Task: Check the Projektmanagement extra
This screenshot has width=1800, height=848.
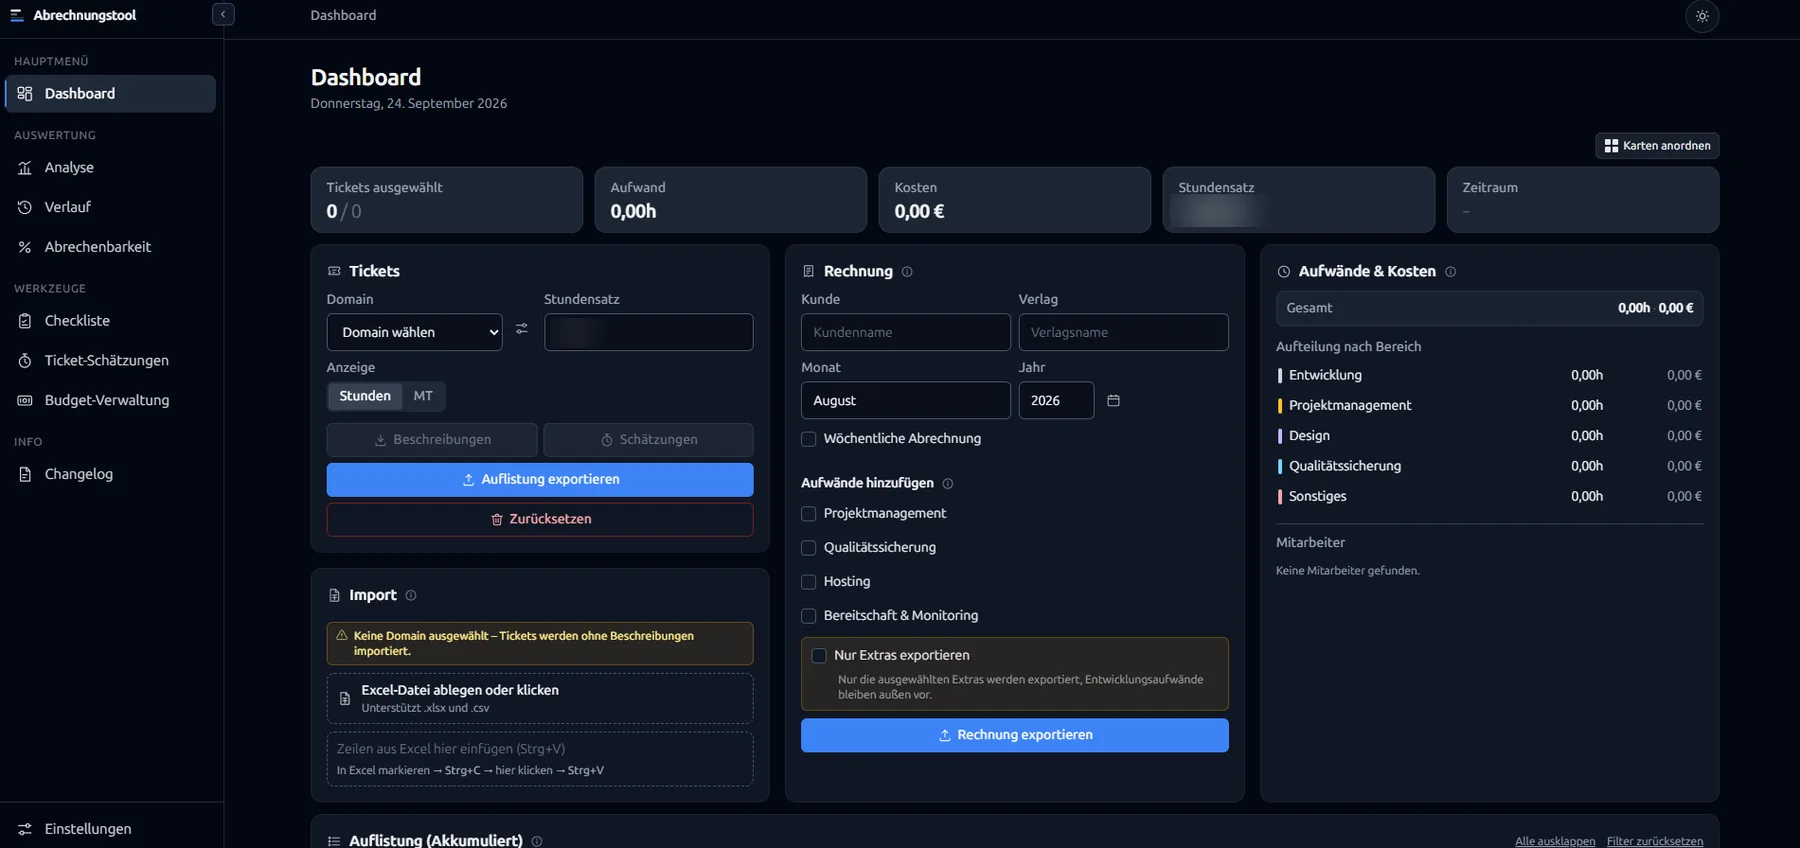Action: click(x=809, y=514)
